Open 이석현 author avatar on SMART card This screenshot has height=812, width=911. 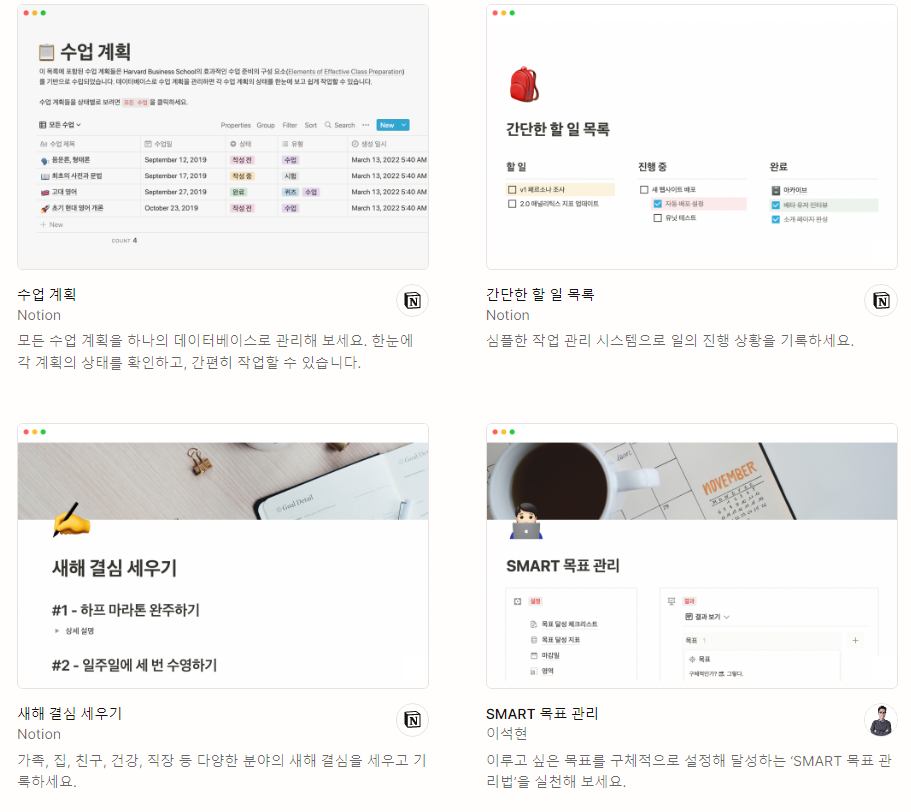click(881, 720)
